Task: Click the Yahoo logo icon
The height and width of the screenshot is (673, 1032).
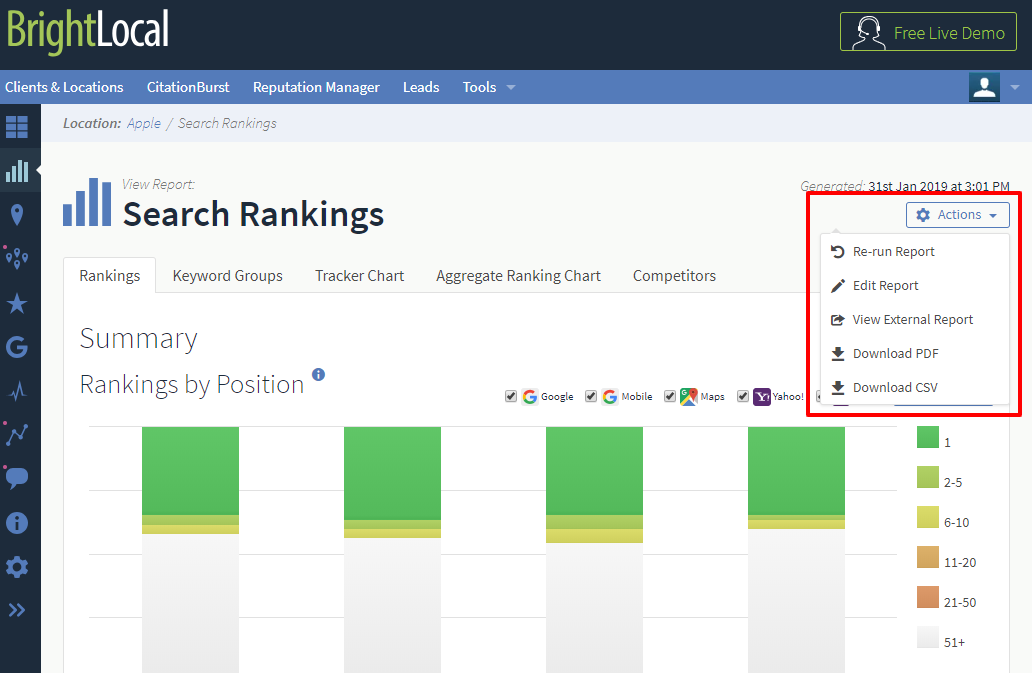Action: click(761, 397)
